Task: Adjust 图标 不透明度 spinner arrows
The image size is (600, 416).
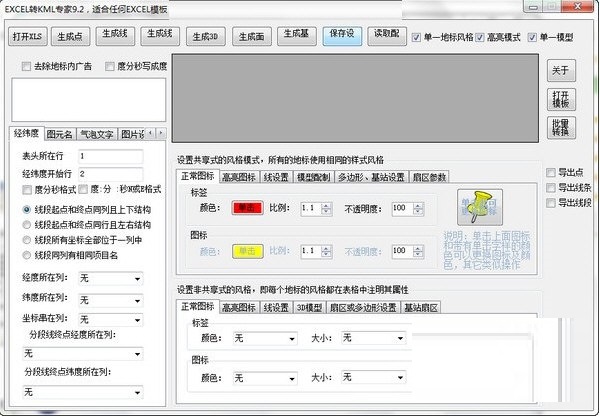Action: (418, 251)
